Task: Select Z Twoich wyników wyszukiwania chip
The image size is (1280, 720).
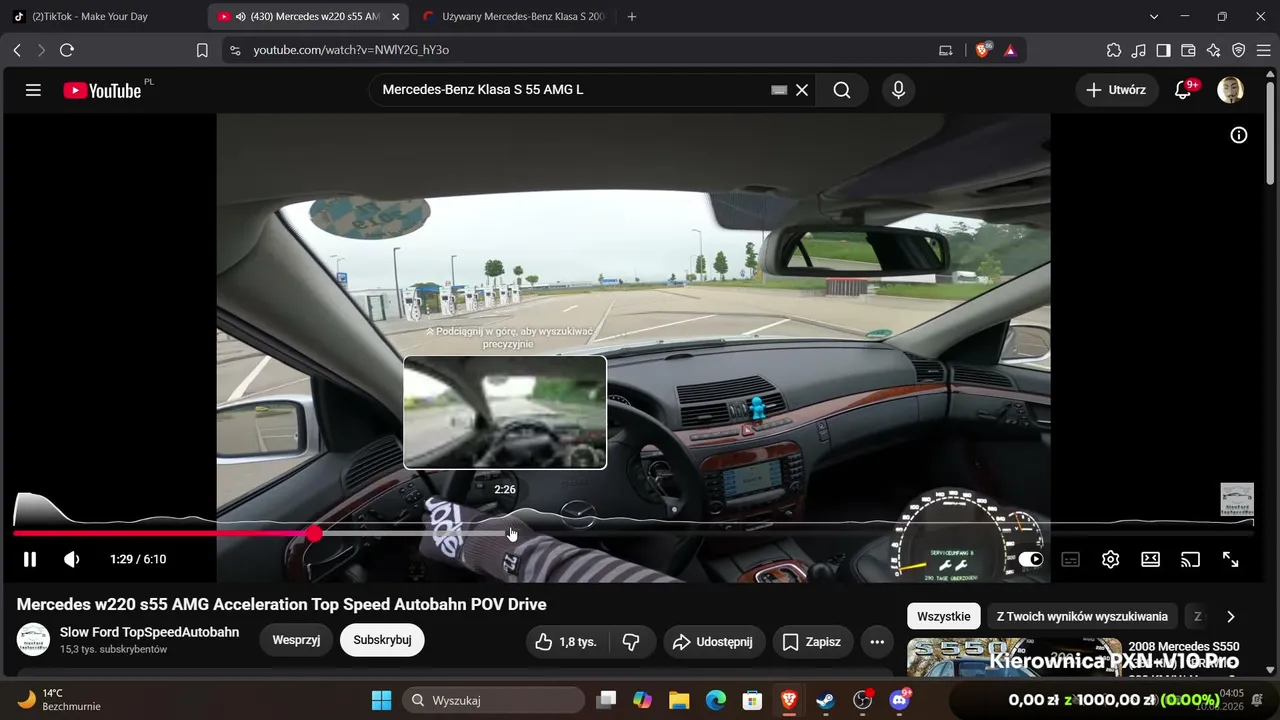Action: pyautogui.click(x=1082, y=616)
